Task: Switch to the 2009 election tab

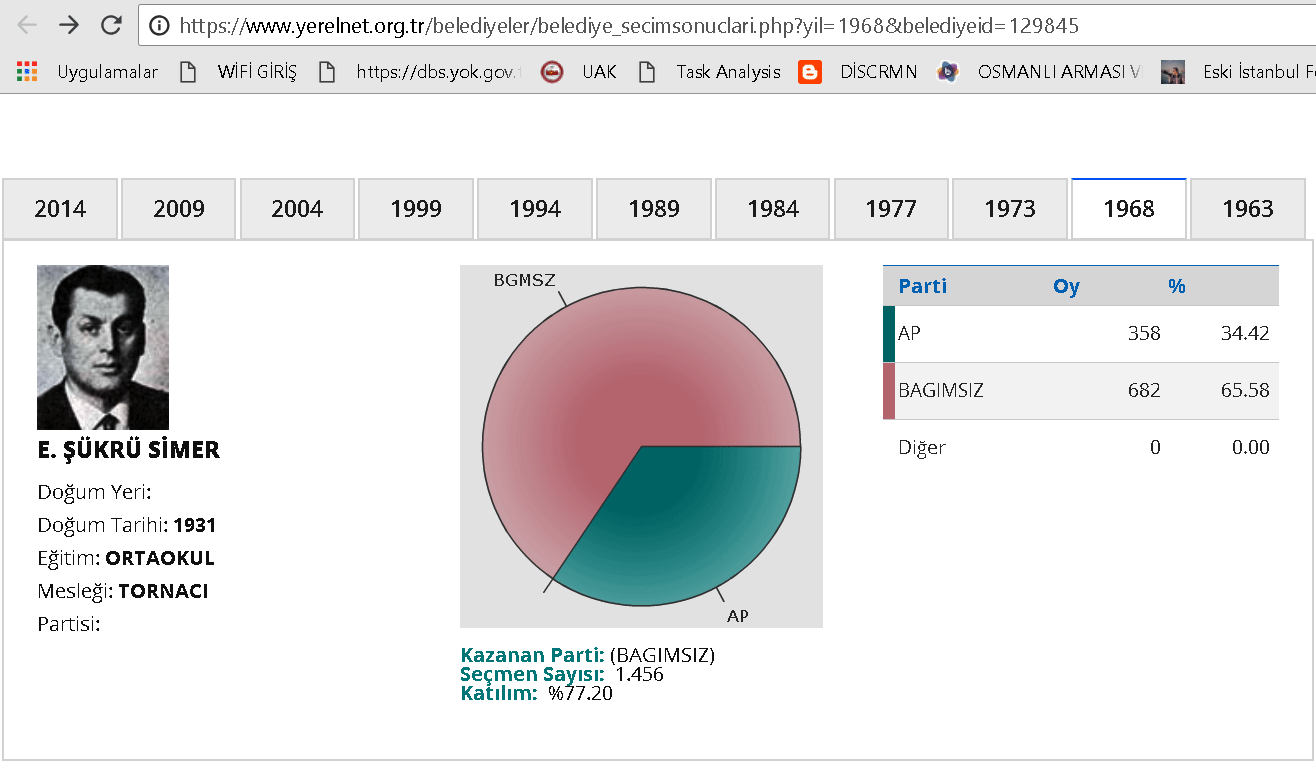Action: point(179,209)
